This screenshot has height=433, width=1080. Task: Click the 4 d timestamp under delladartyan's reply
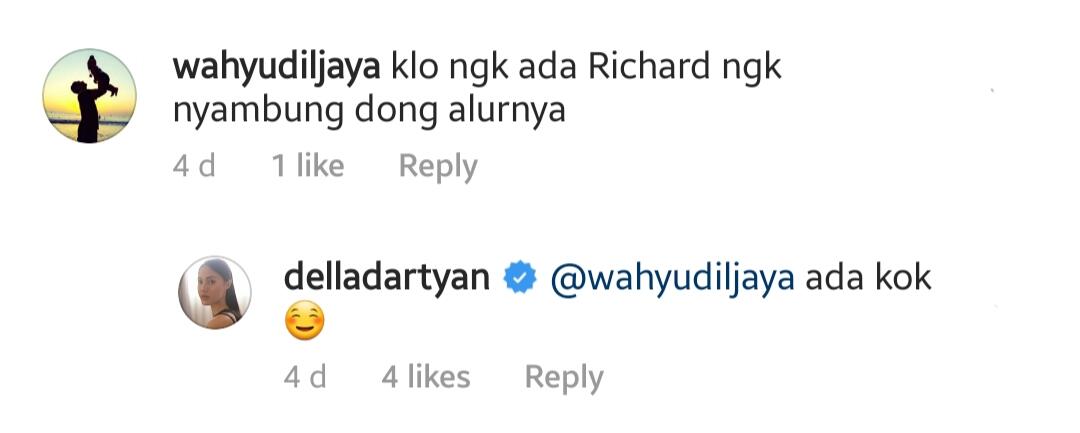tap(305, 377)
